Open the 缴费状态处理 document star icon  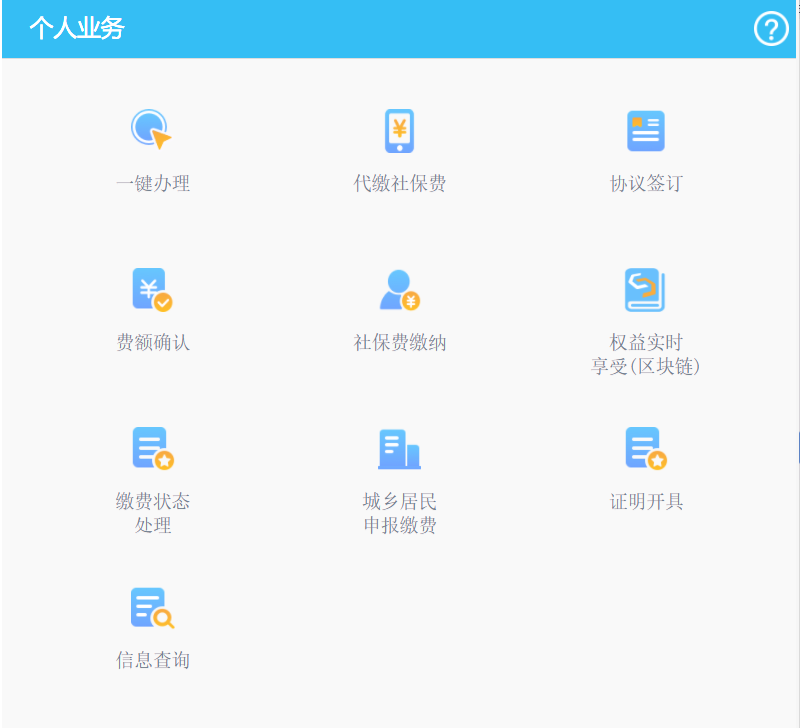(x=153, y=448)
